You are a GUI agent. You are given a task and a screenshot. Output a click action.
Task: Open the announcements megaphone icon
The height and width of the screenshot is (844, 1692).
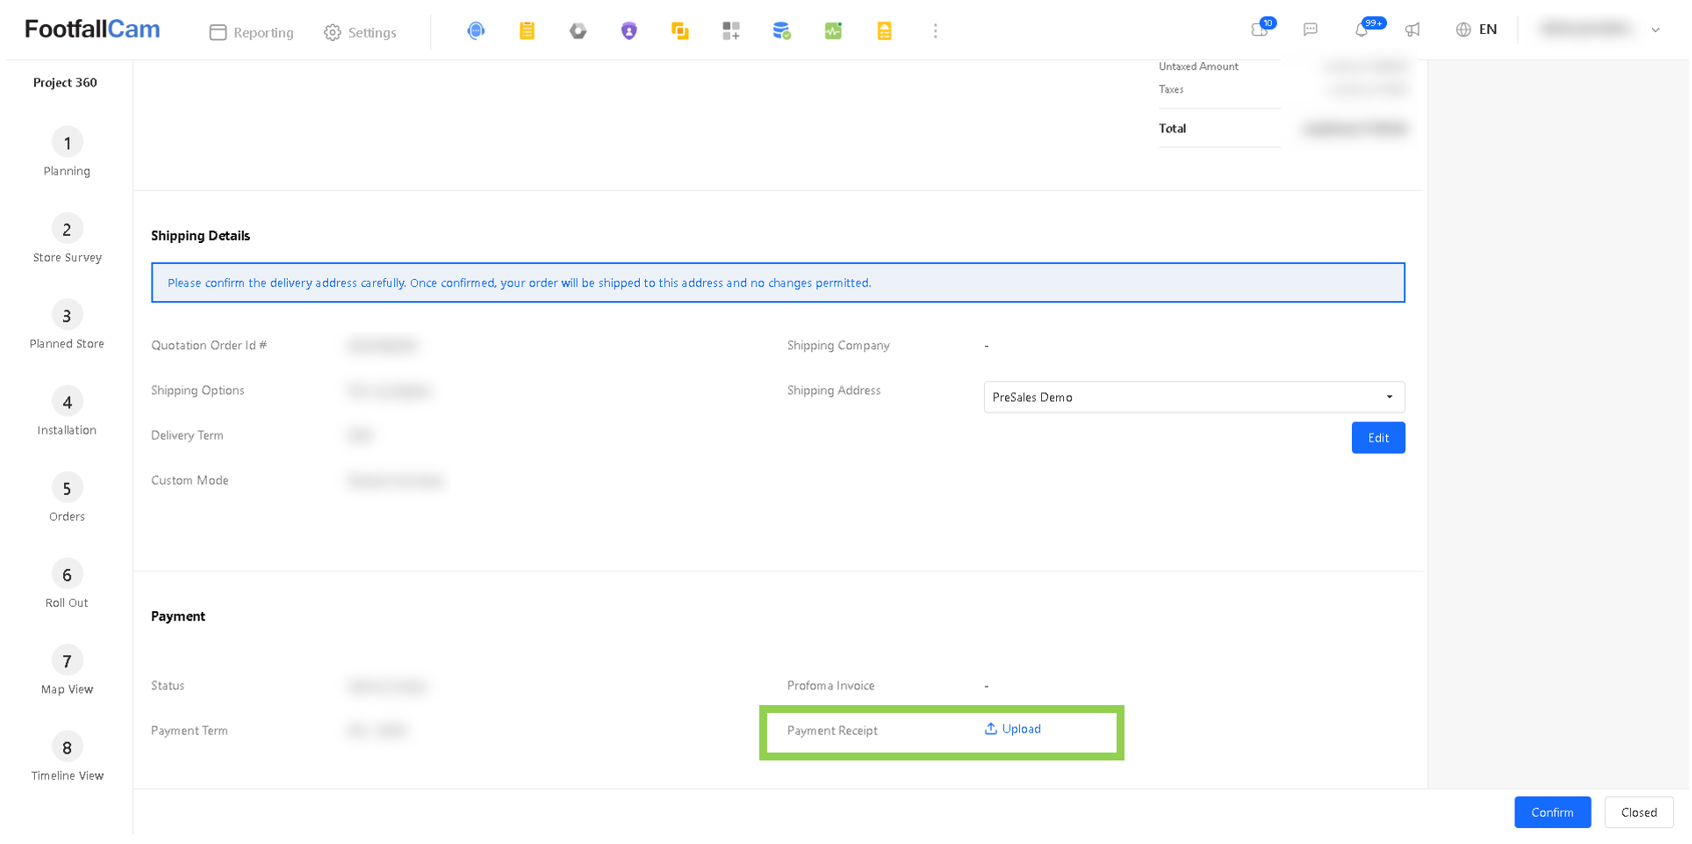pos(1412,30)
